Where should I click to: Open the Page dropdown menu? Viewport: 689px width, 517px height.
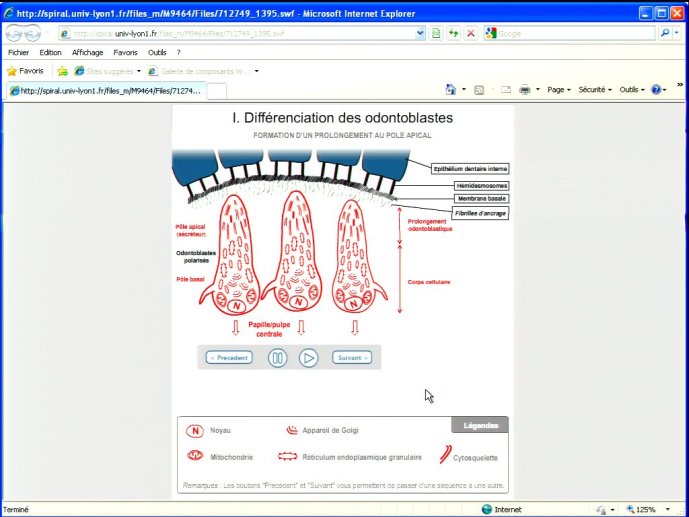[x=559, y=90]
